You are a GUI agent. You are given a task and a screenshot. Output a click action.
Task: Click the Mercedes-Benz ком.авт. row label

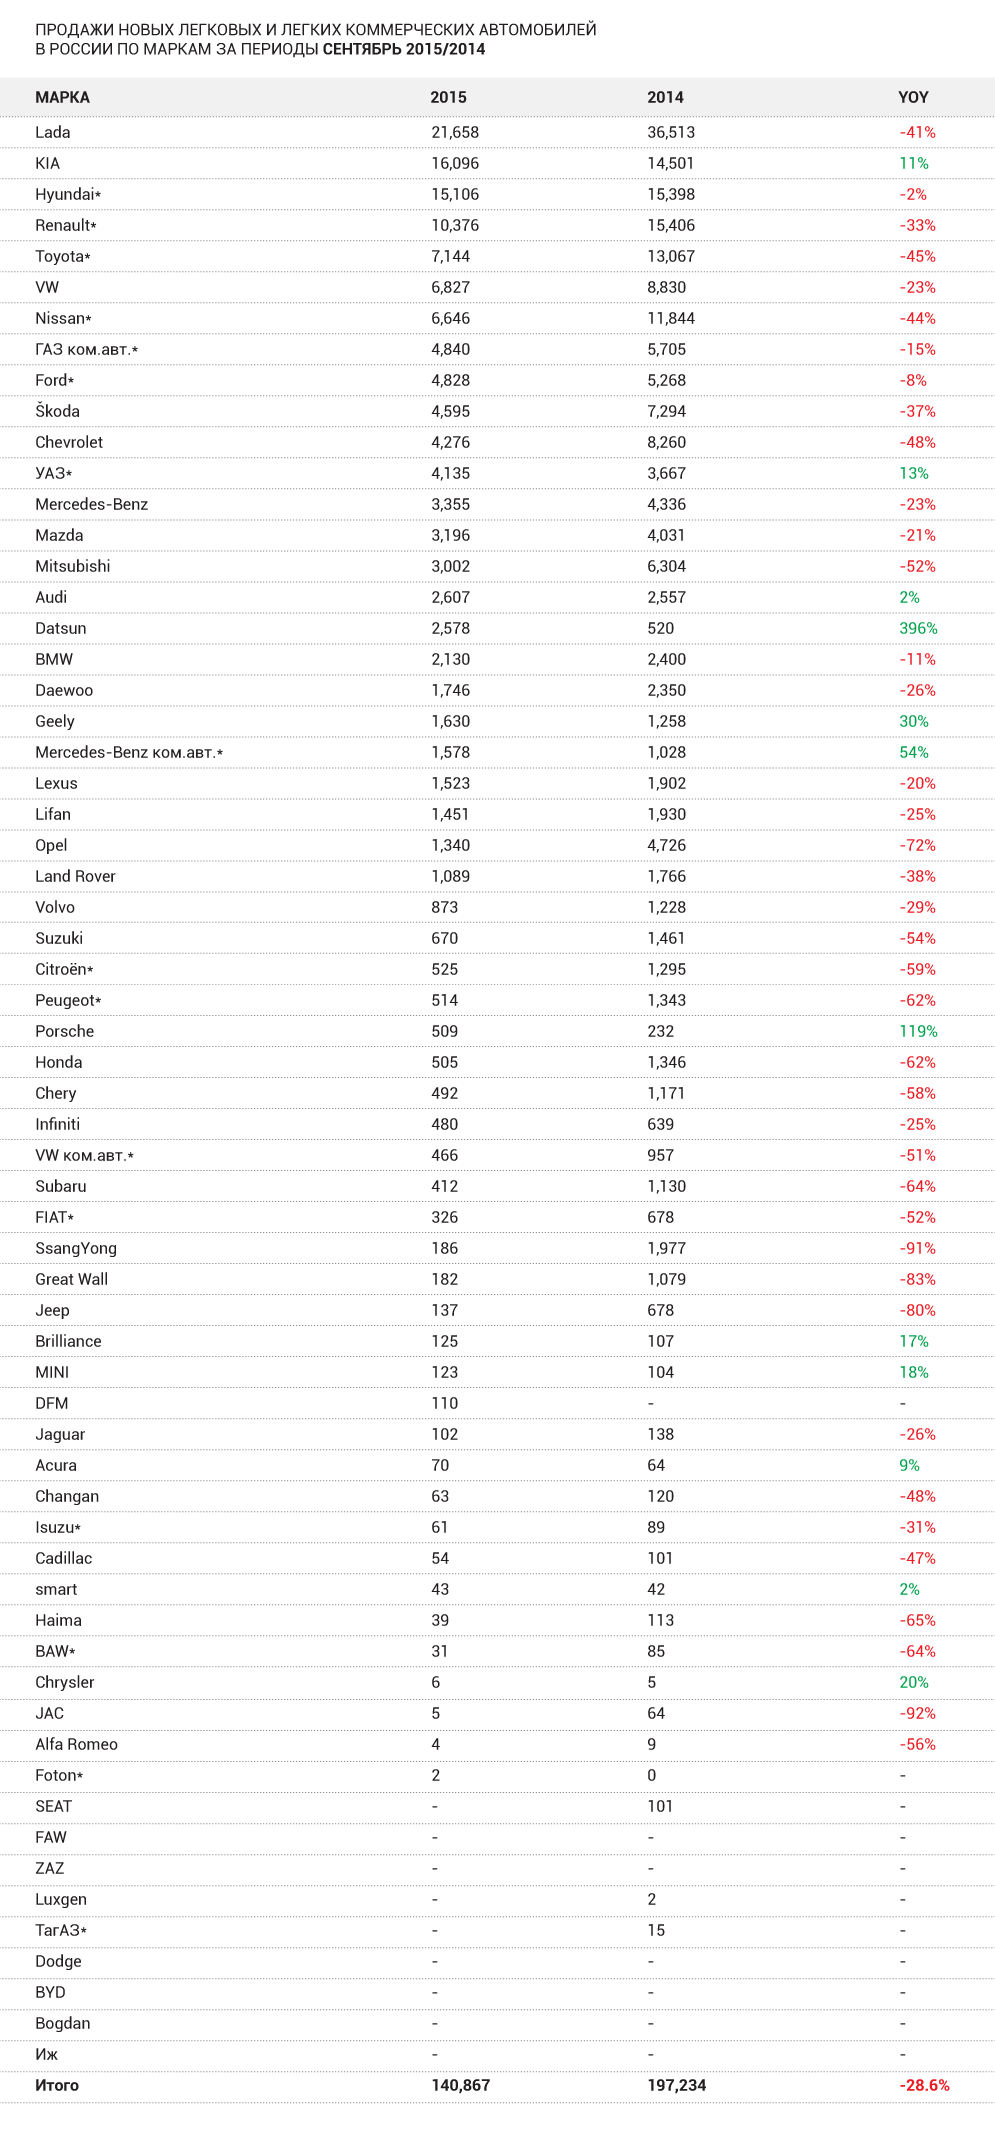128,752
